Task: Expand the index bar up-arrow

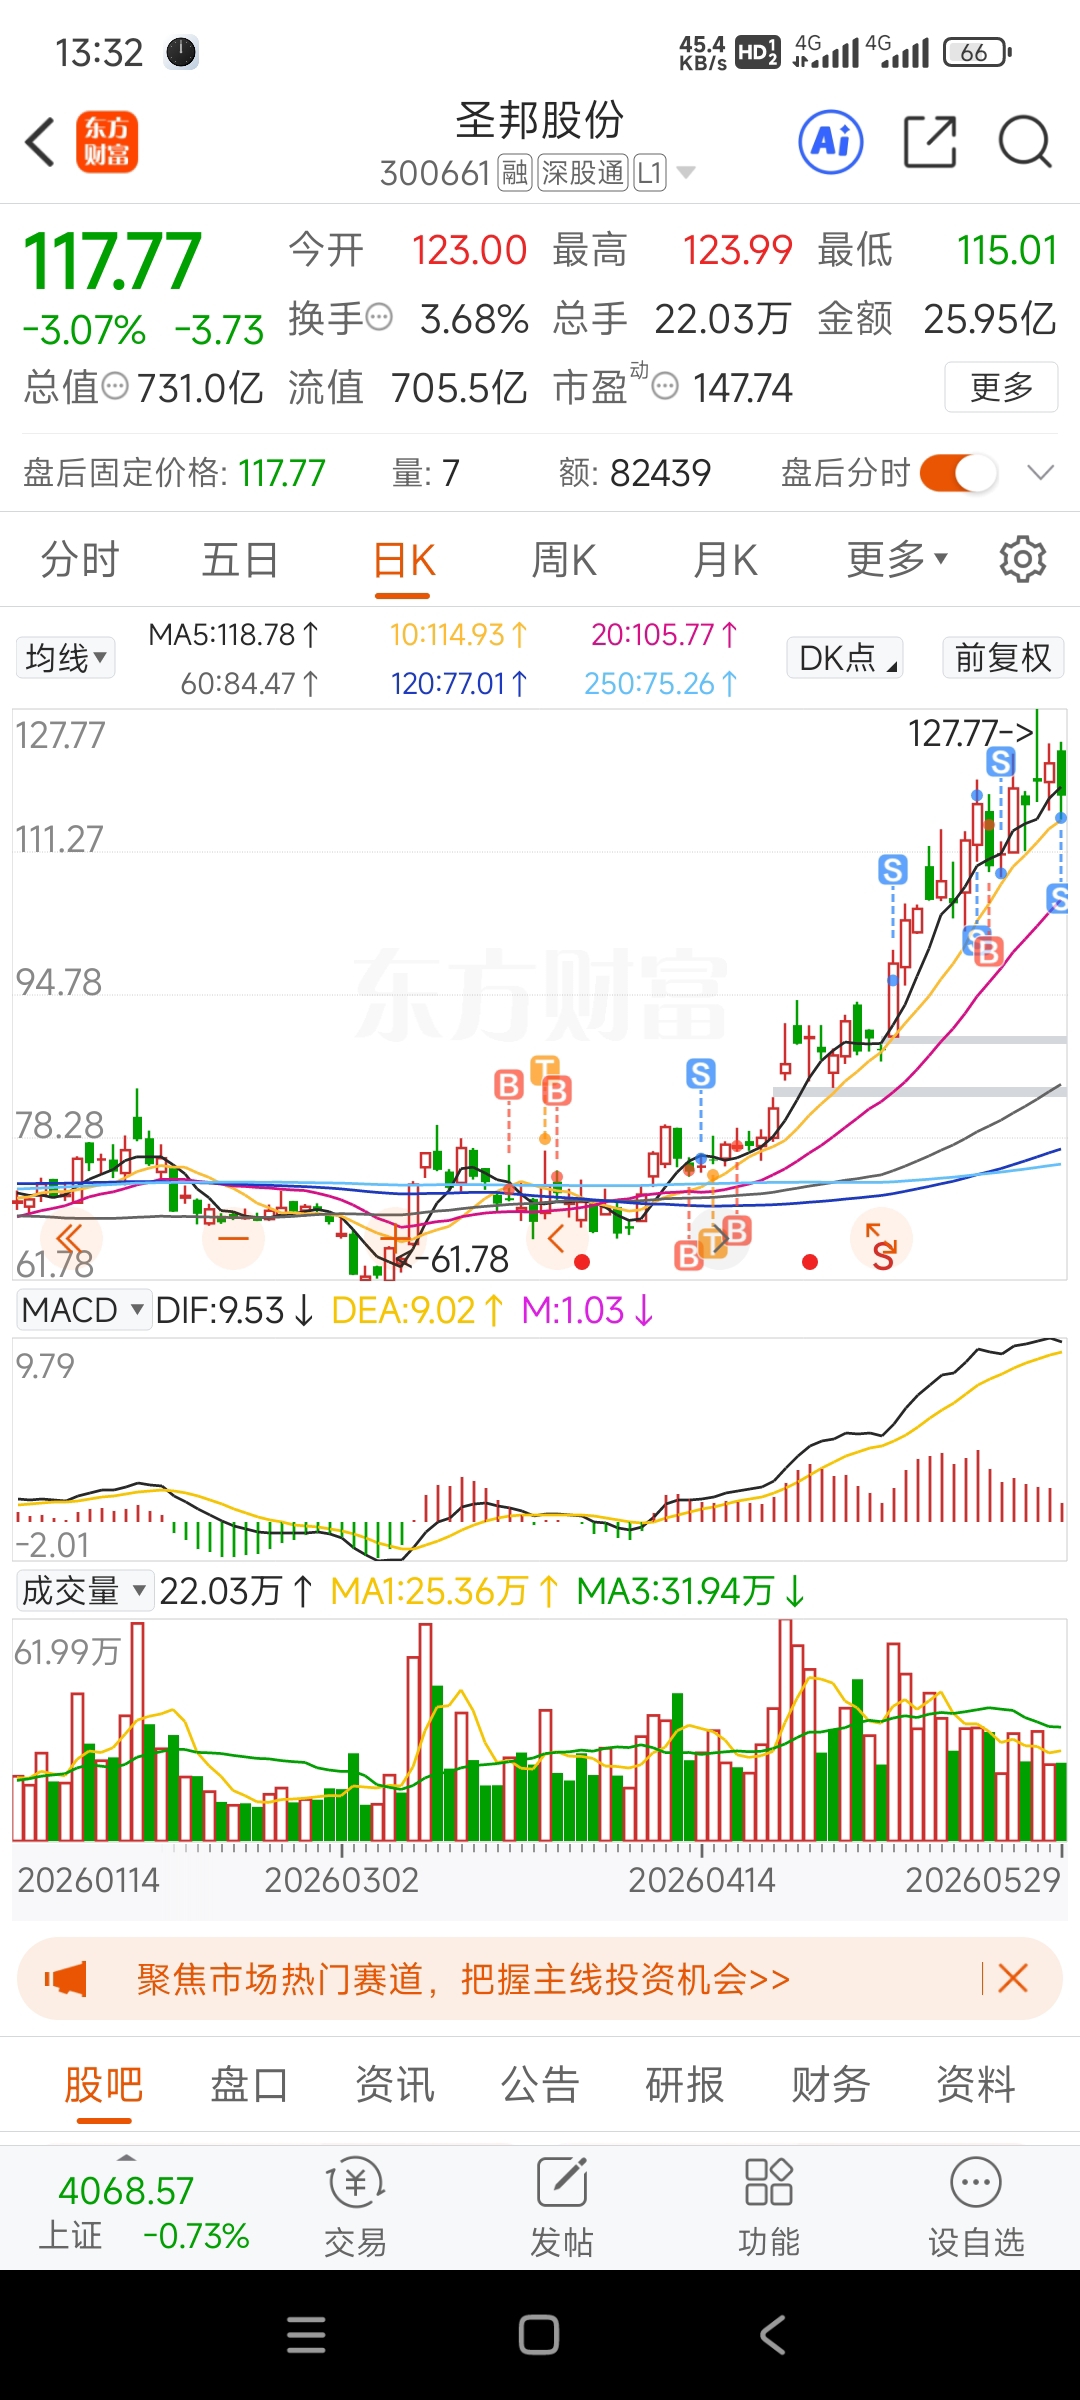Action: click(x=126, y=2157)
